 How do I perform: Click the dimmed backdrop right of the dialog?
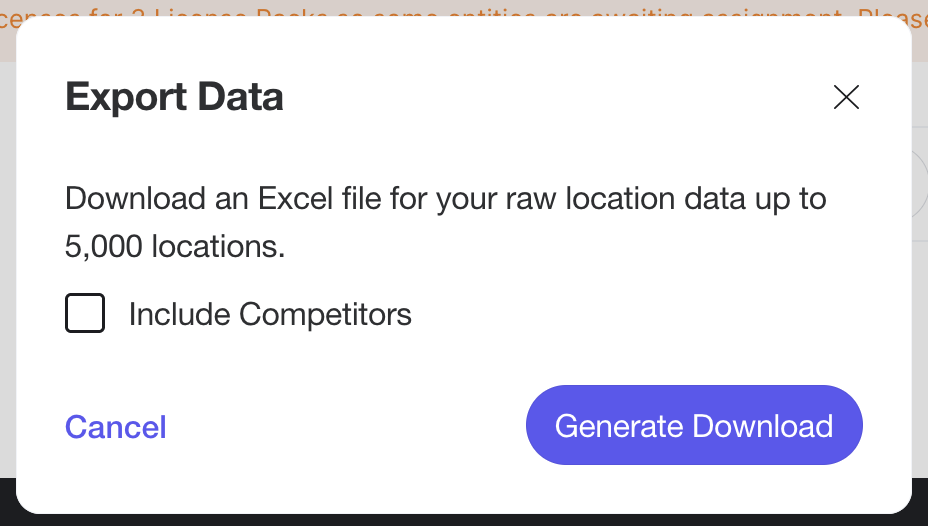920,300
